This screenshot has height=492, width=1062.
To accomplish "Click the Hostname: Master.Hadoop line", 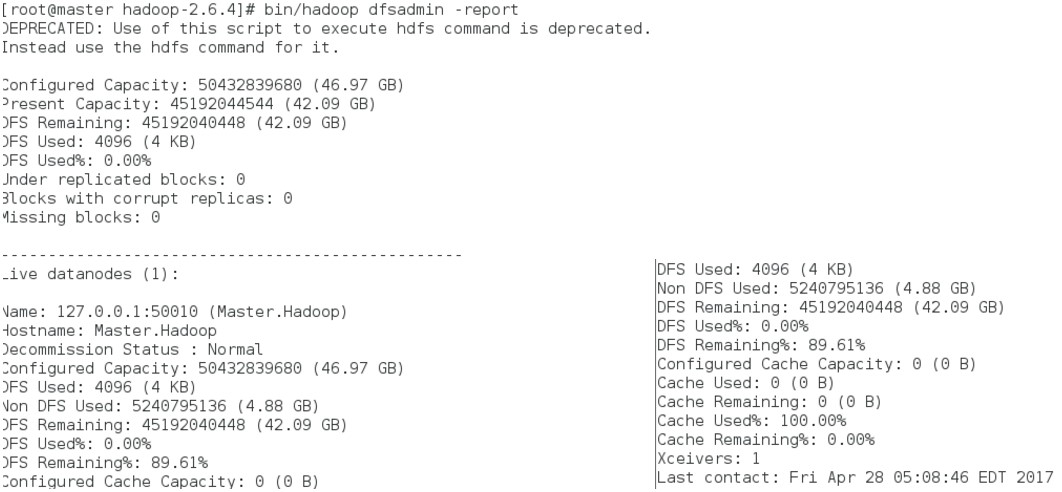I will 108,331.
